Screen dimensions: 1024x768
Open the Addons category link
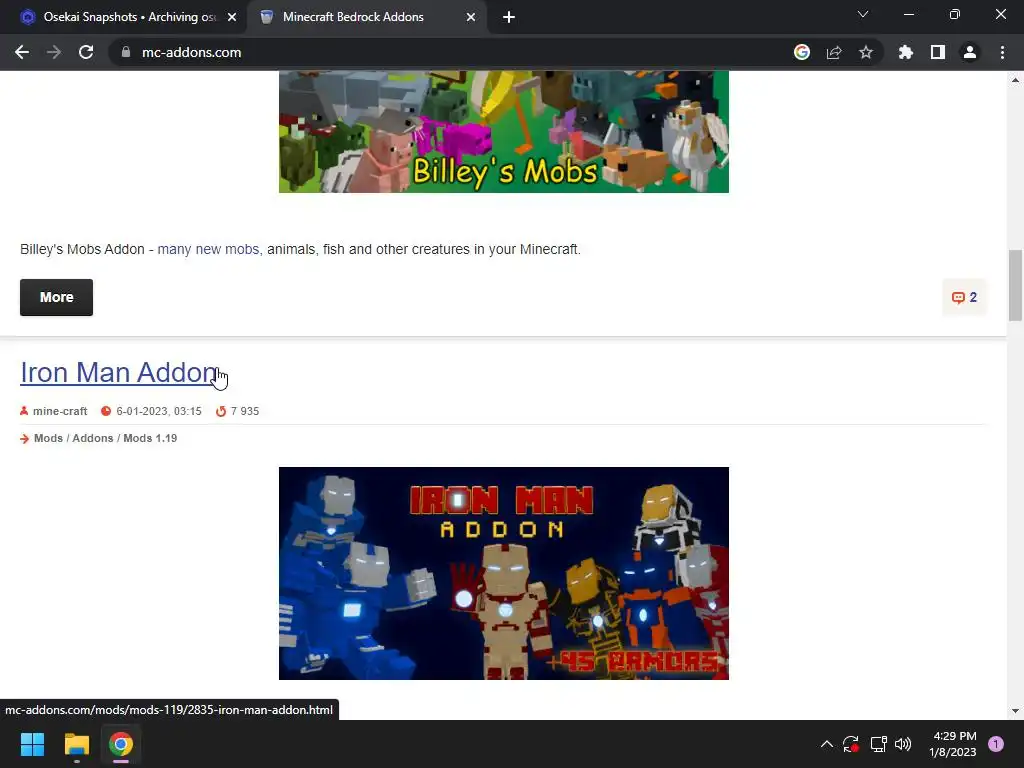point(93,438)
